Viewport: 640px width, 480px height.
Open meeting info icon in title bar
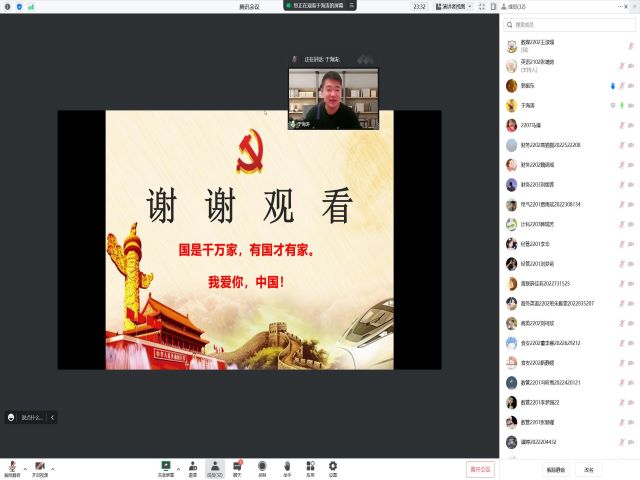[x=7, y=7]
